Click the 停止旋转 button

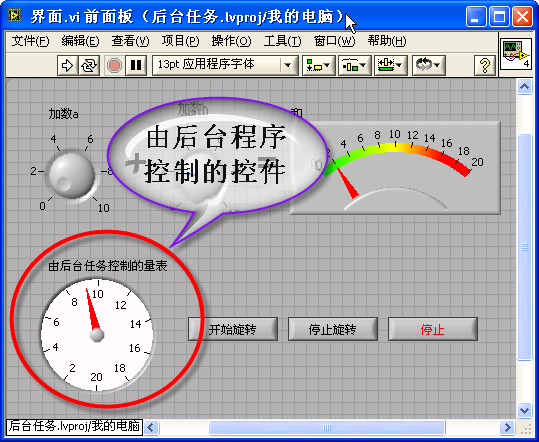click(332, 329)
